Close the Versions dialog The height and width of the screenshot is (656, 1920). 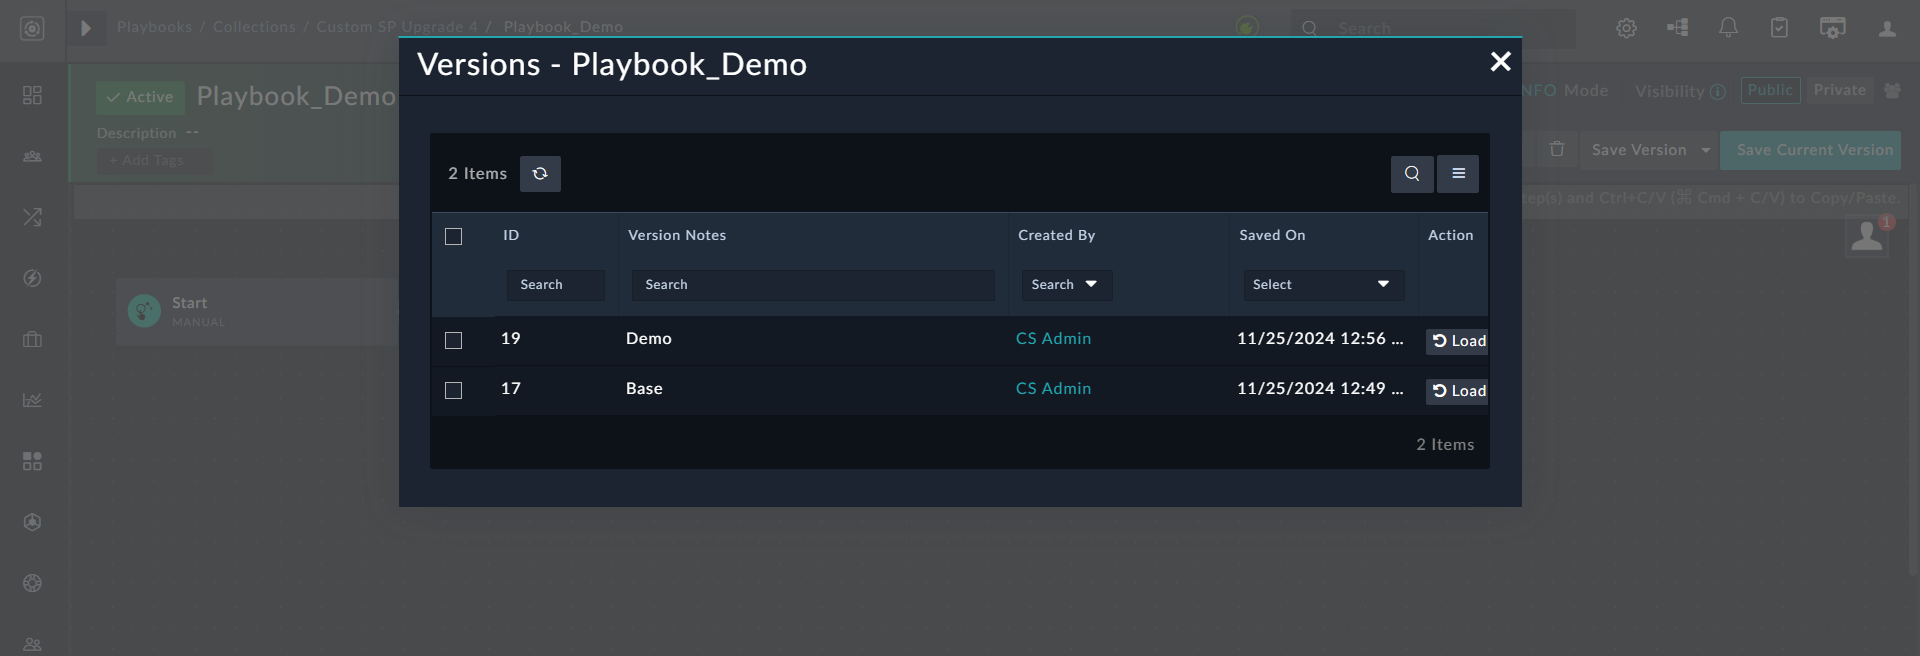[x=1500, y=62]
